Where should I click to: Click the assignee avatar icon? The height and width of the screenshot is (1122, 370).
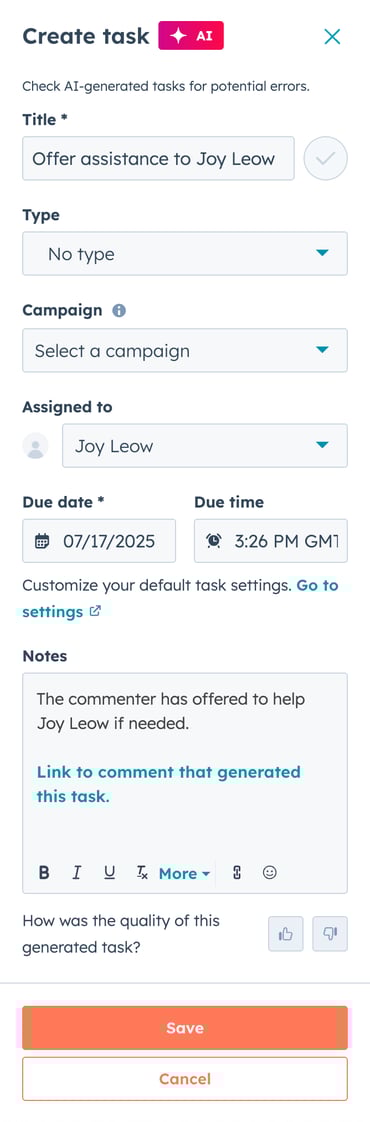(35, 446)
